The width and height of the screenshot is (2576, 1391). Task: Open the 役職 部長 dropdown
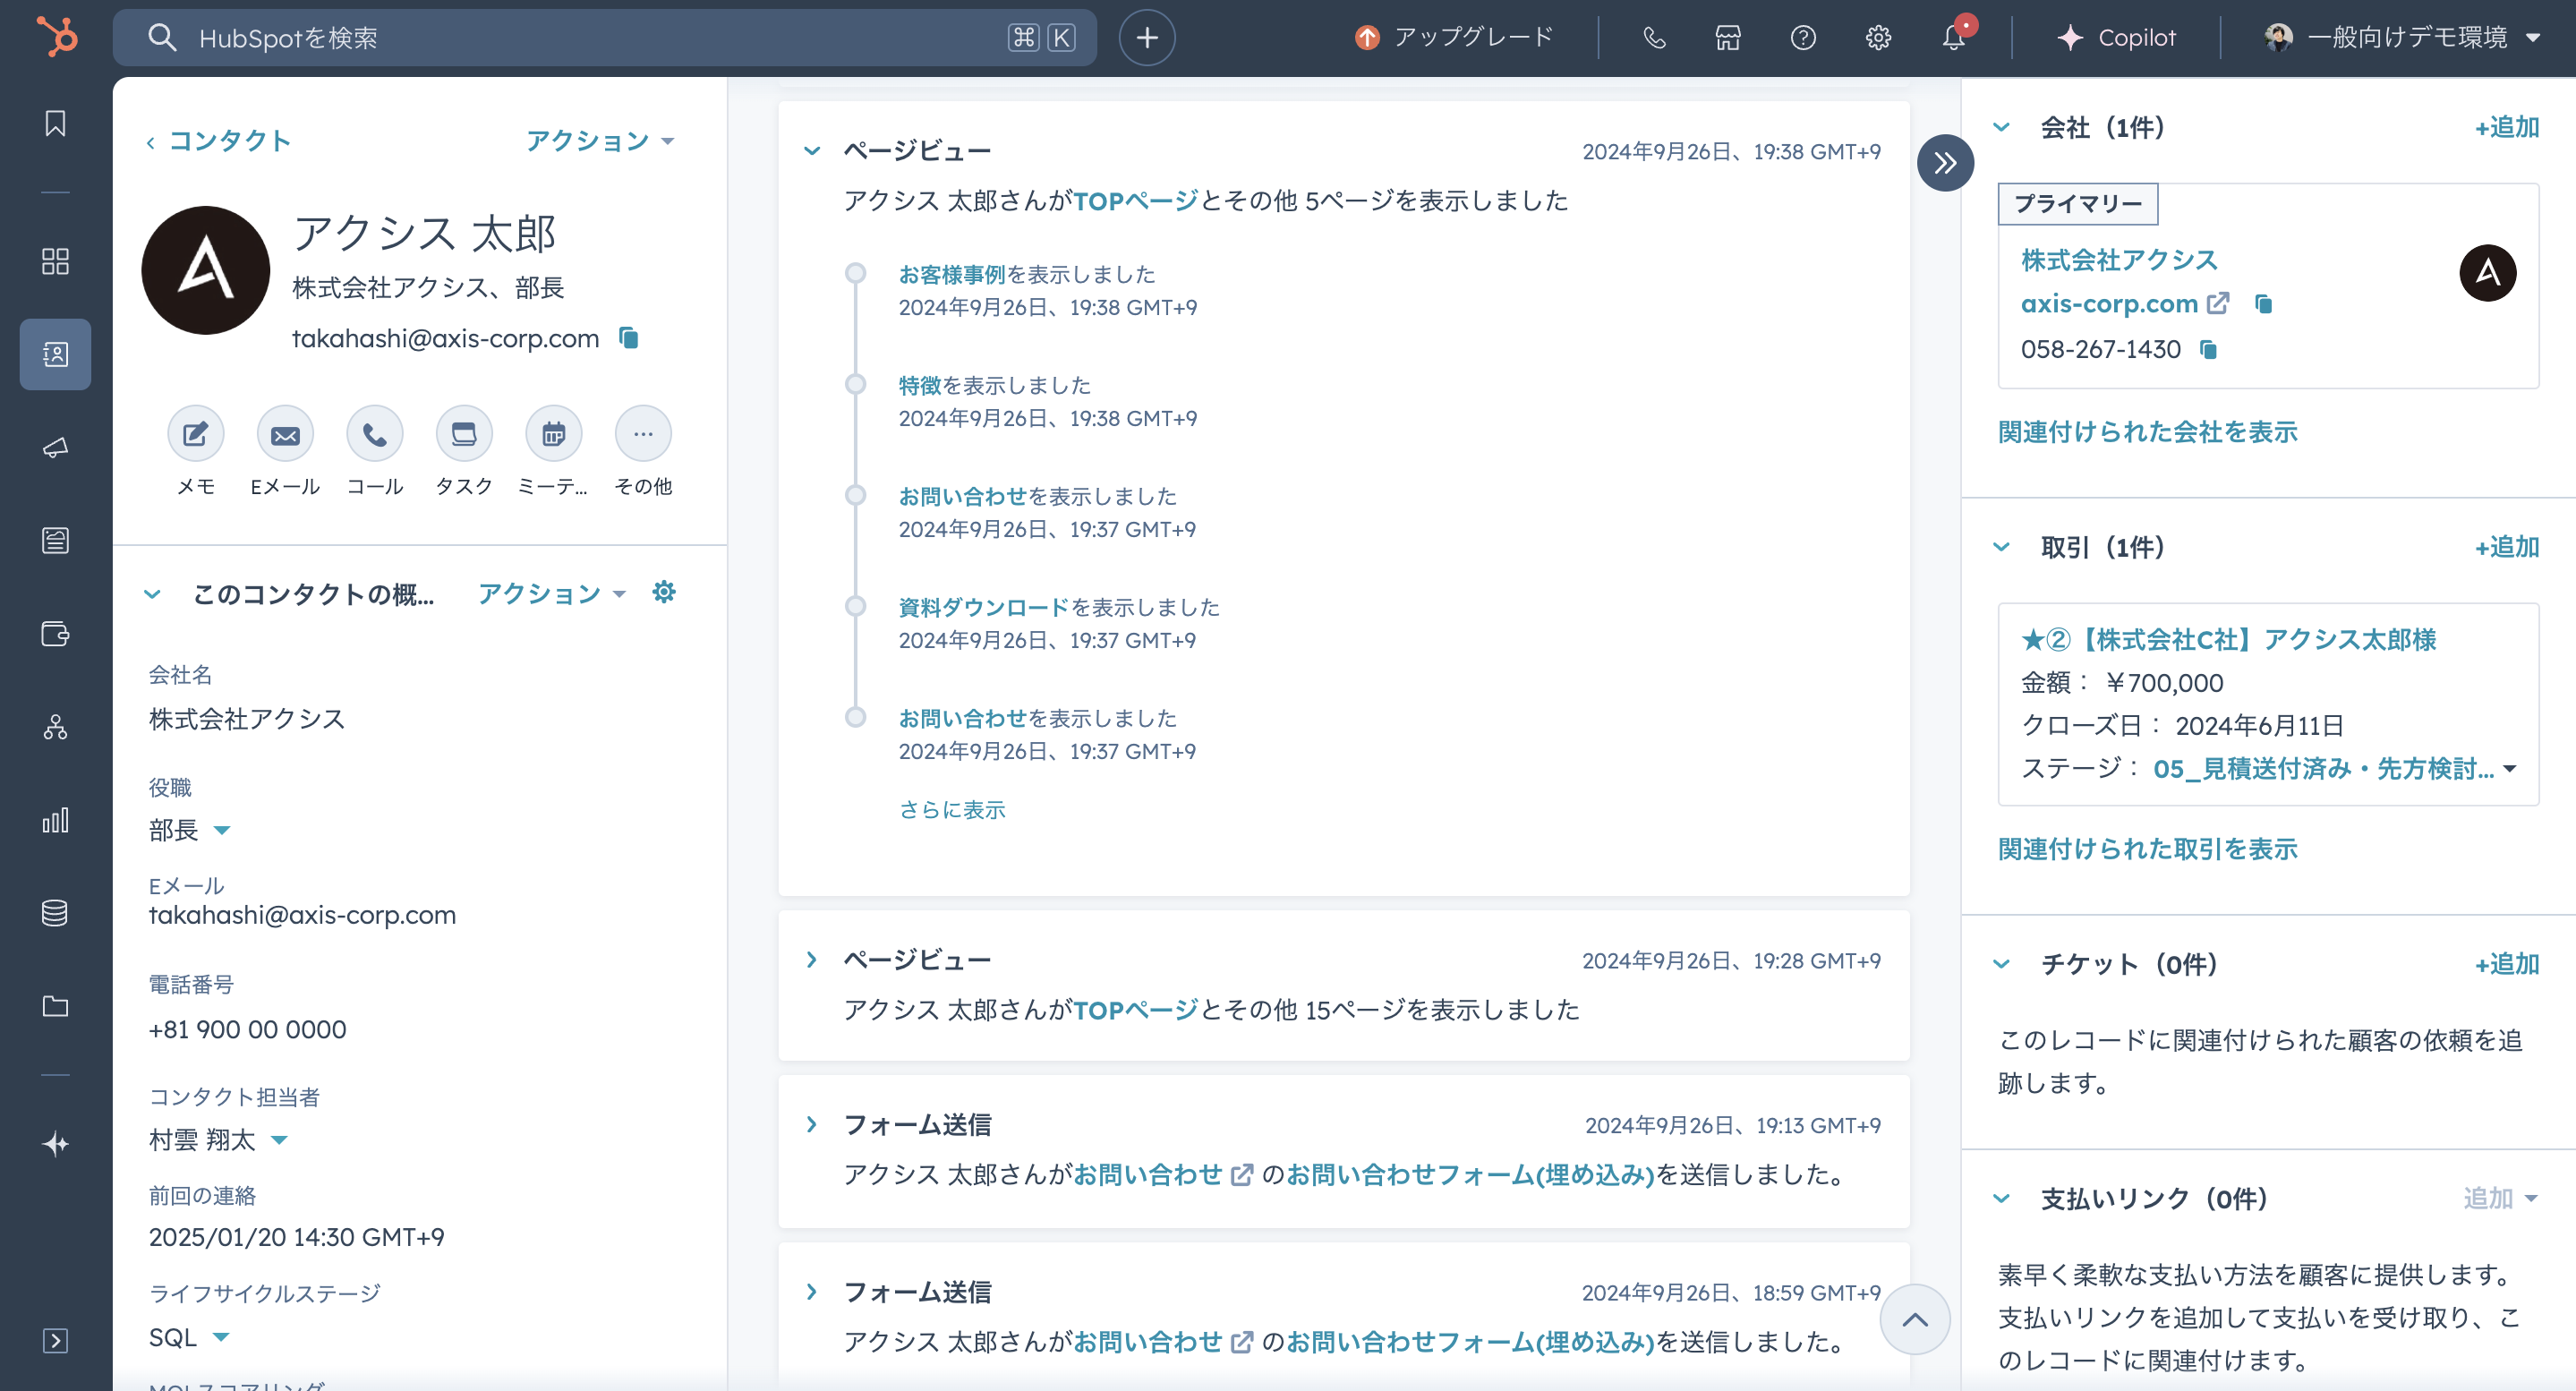[190, 830]
